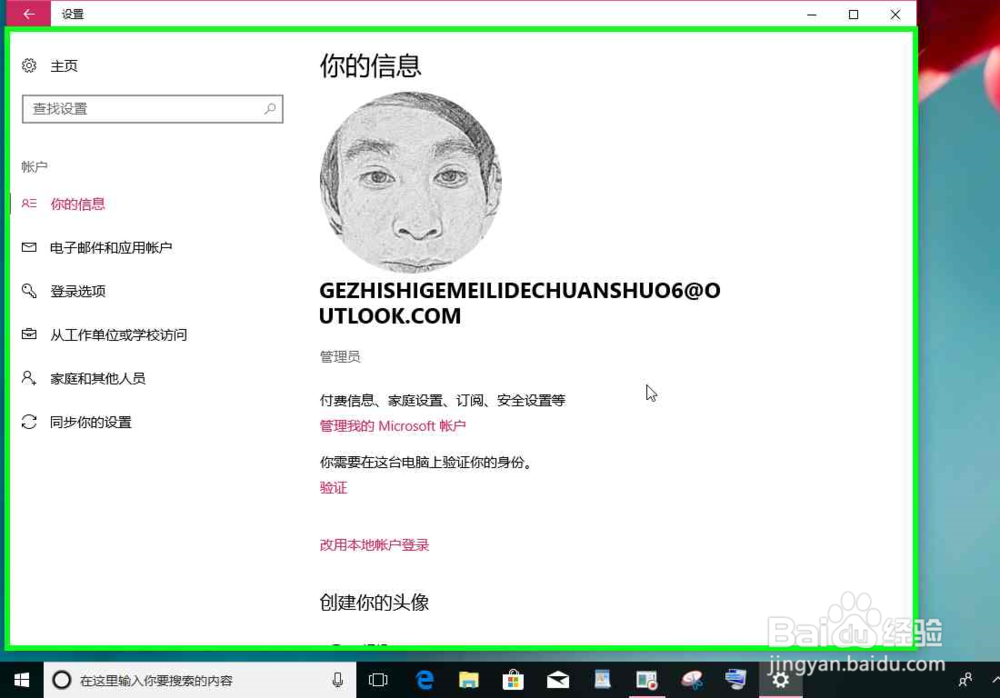Open Task View from the taskbar
The width and height of the screenshot is (1000, 698).
(378, 680)
